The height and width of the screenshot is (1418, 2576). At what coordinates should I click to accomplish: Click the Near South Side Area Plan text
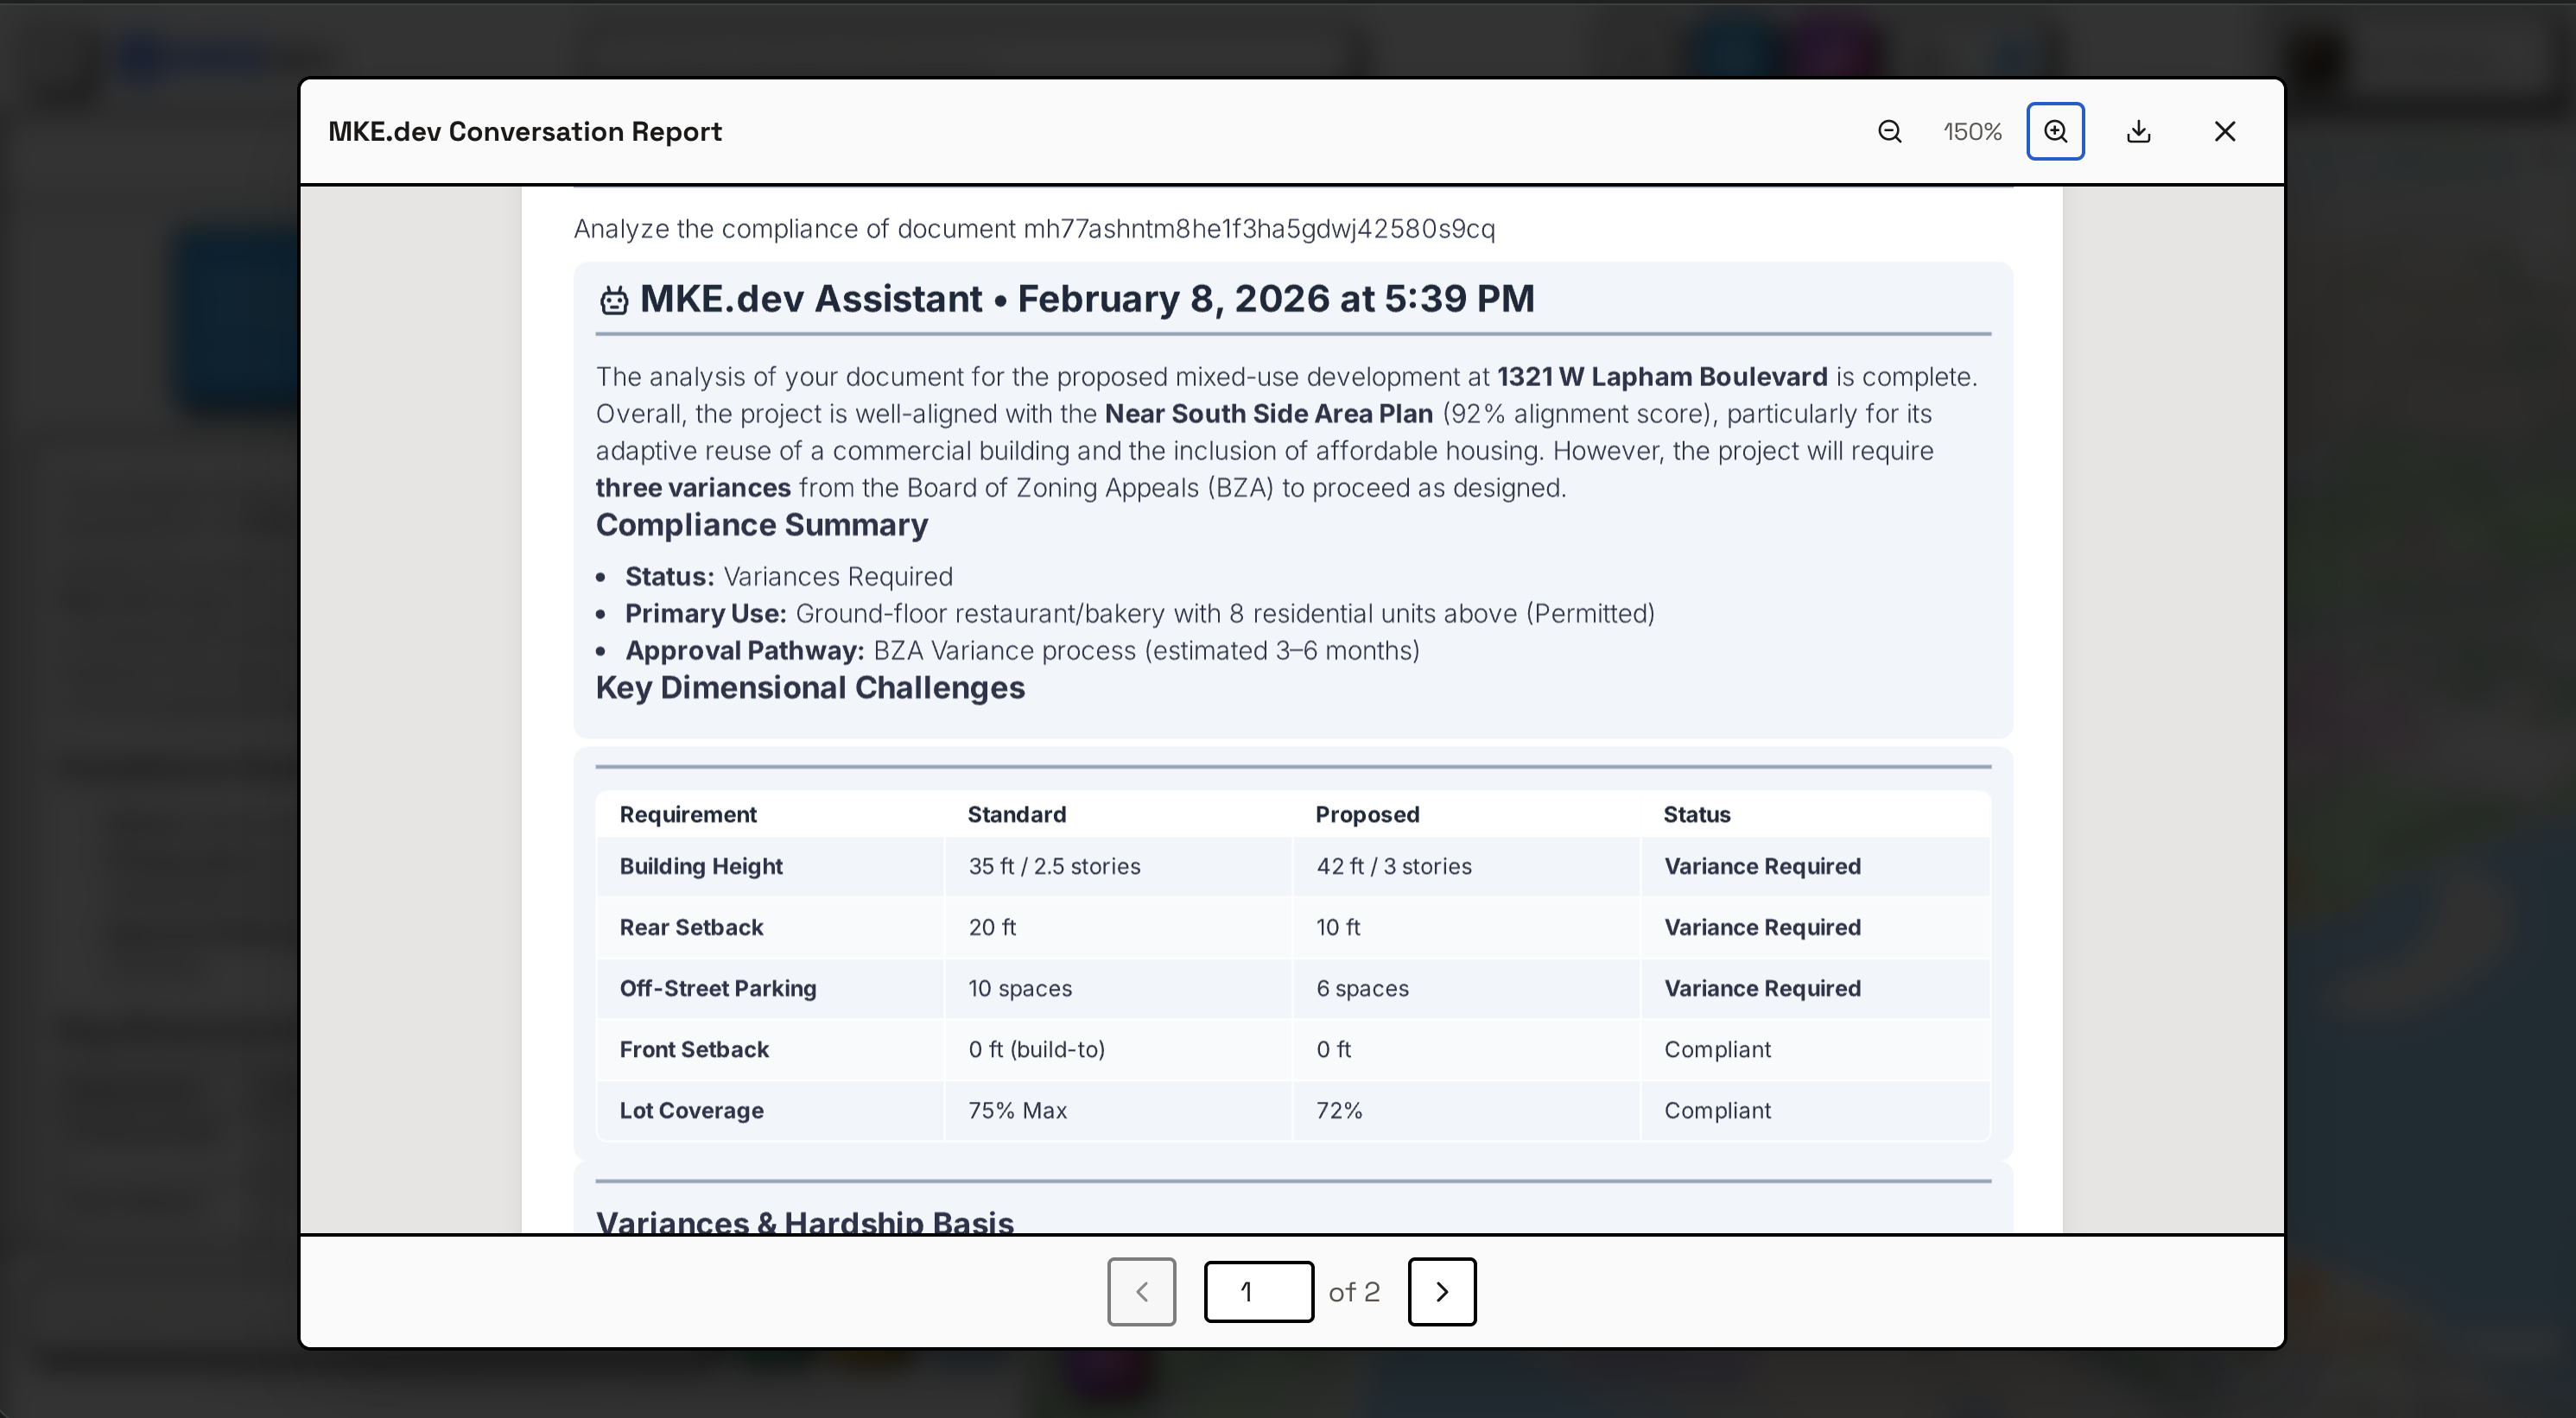(1267, 414)
